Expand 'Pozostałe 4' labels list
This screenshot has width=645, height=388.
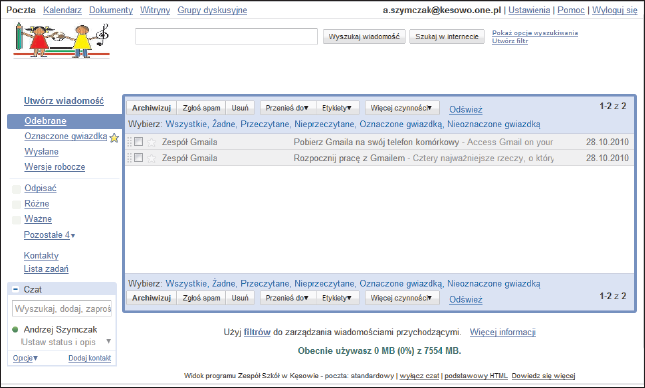point(49,235)
